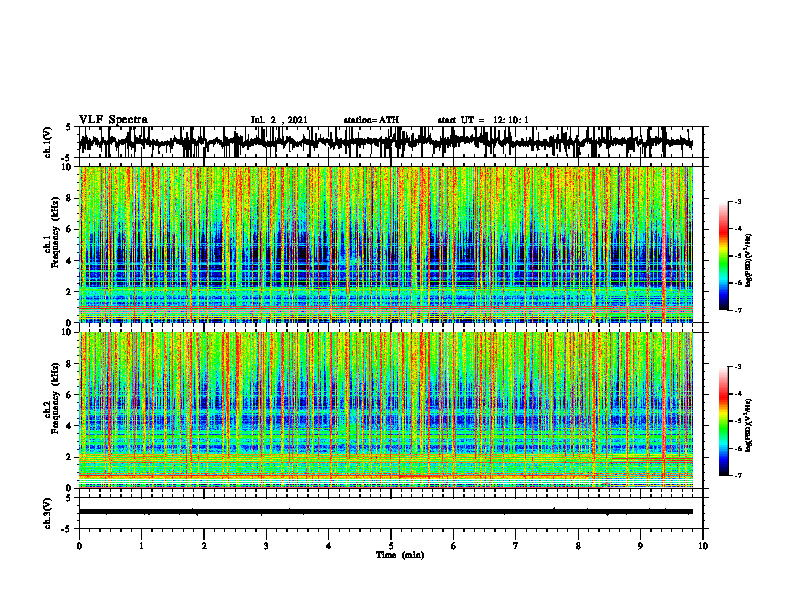The image size is (792, 612).
Task: Click the ch.1 voltage waveform trace panel
Action: pyautogui.click(x=391, y=142)
